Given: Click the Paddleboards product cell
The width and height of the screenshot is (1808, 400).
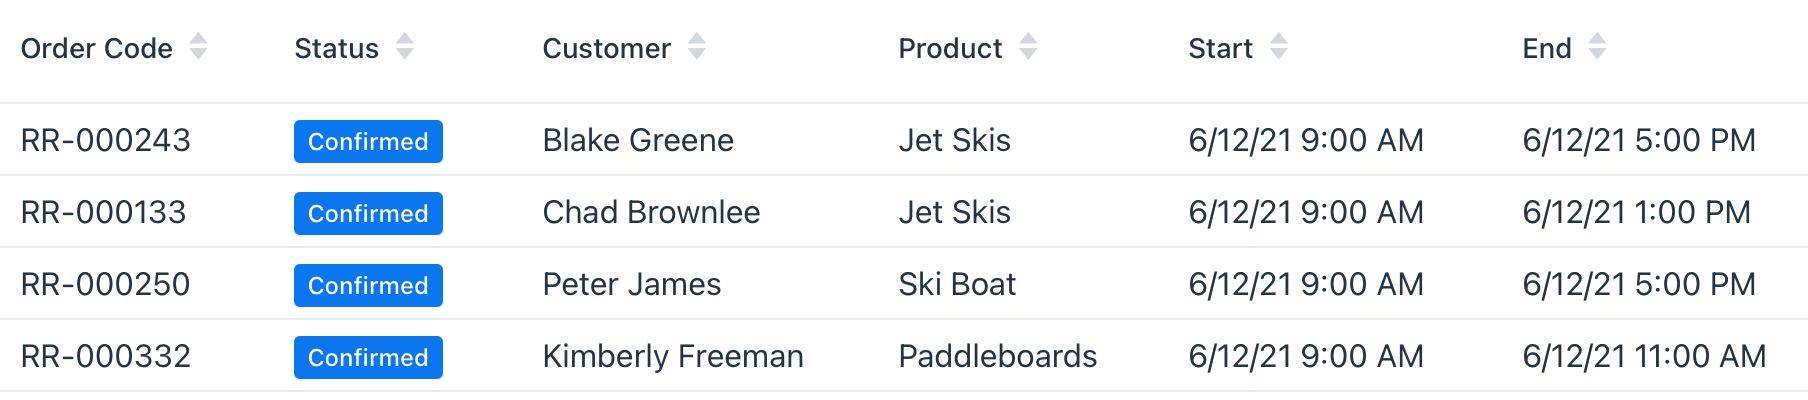Looking at the screenshot, I should click(x=998, y=357).
